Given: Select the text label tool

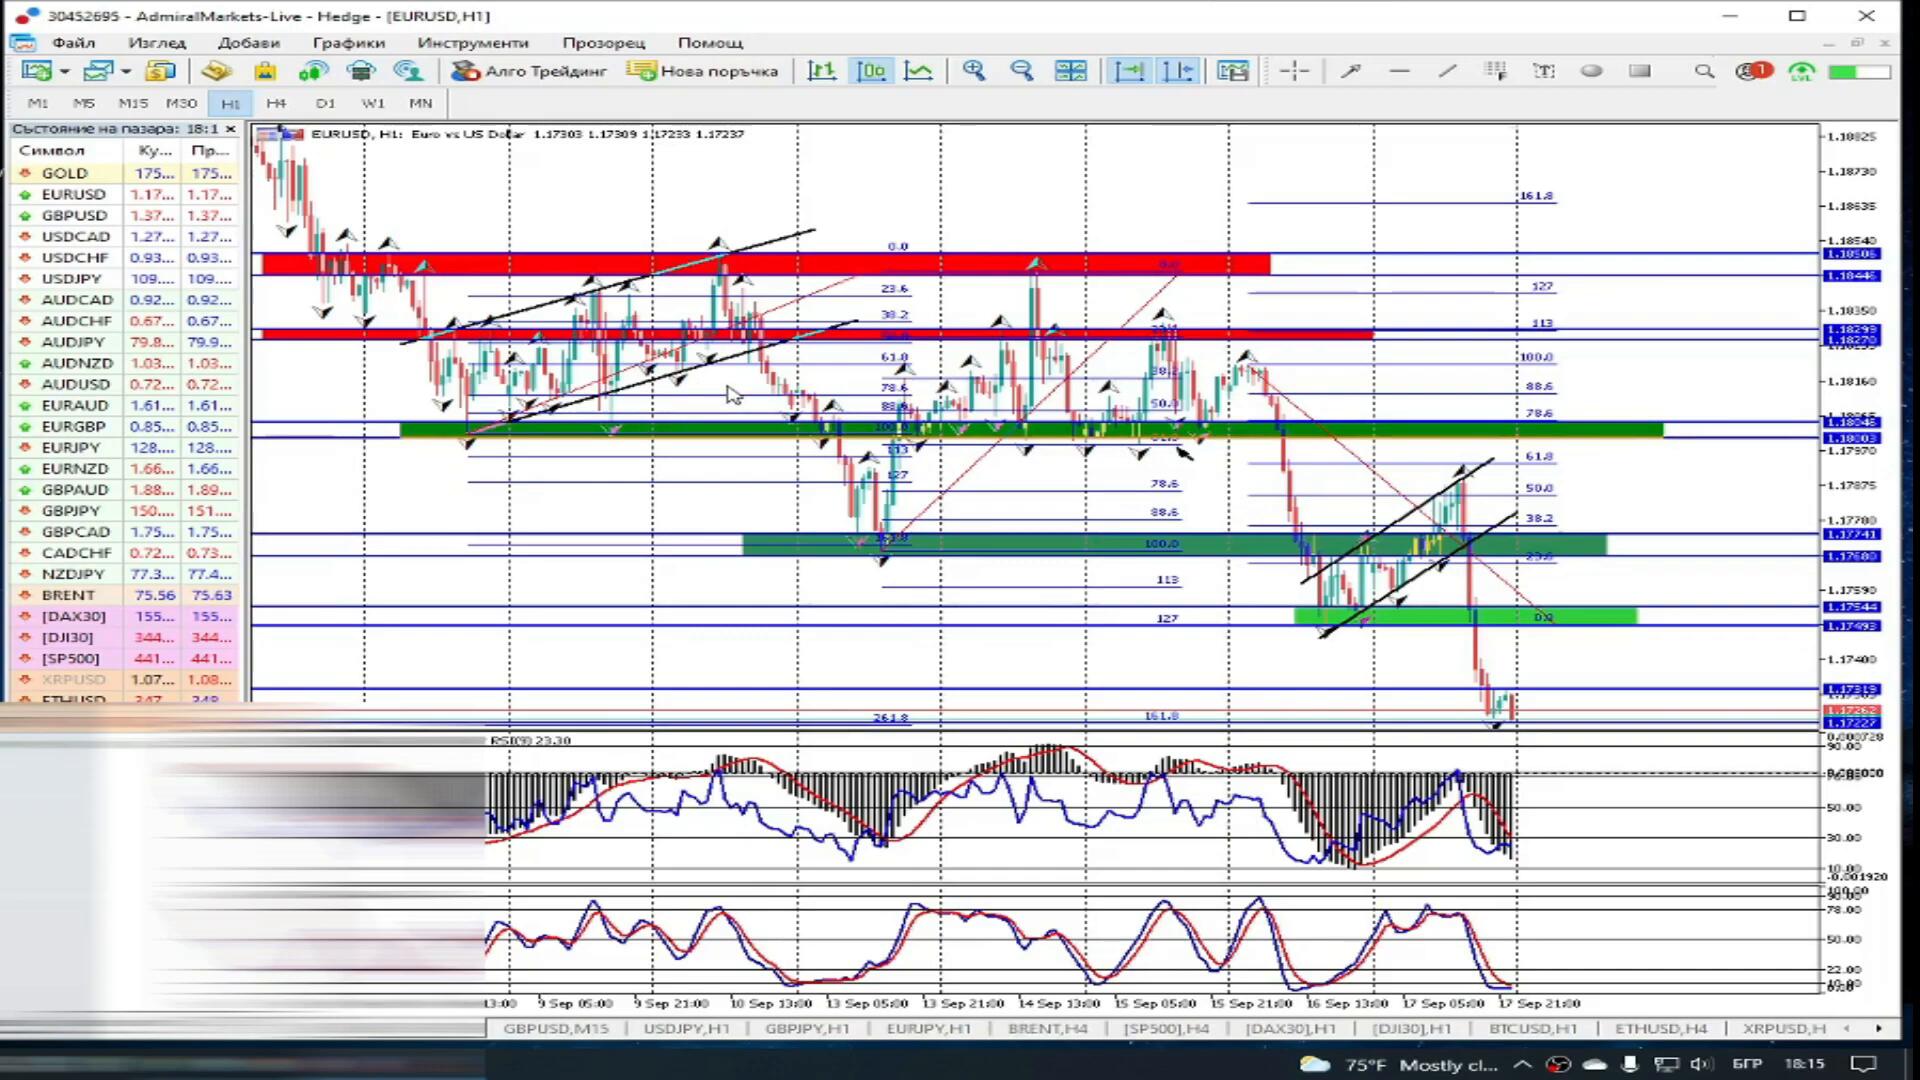Looking at the screenshot, I should (1544, 71).
